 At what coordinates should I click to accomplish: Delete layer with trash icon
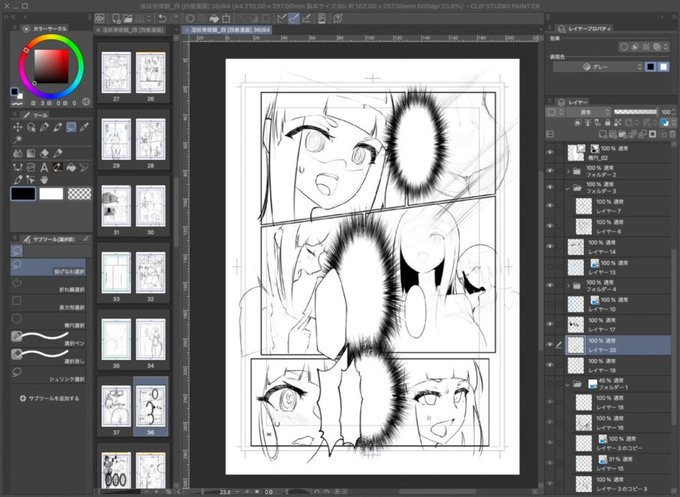click(672, 134)
